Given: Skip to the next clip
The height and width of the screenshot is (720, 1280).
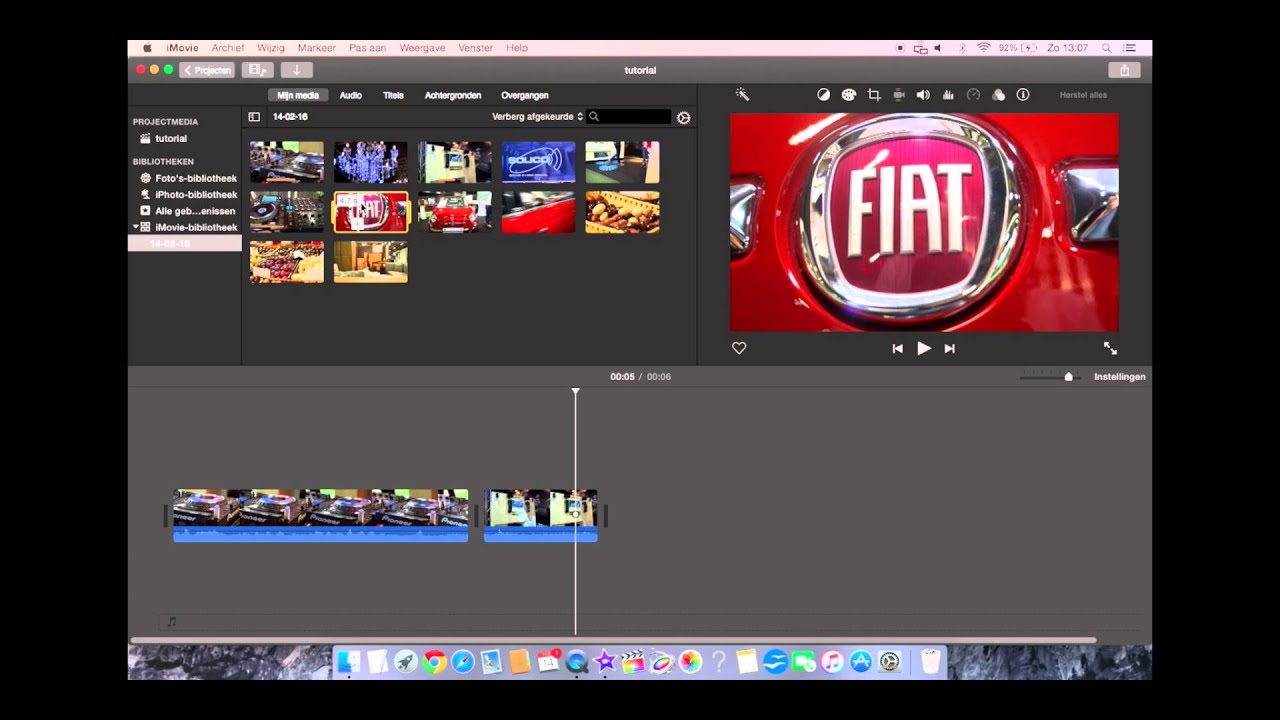Looking at the screenshot, I should [x=950, y=349].
